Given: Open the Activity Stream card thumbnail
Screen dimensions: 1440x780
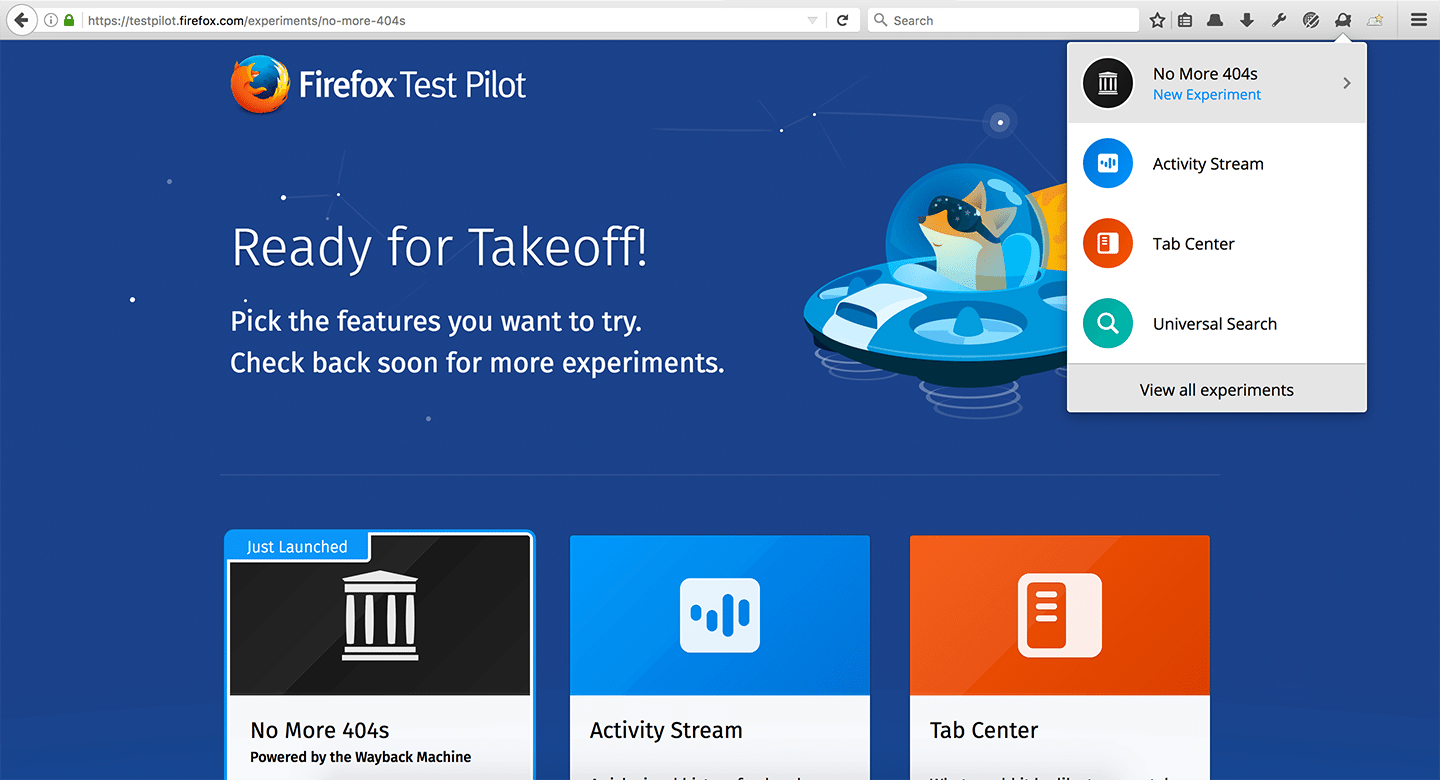Looking at the screenshot, I should click(720, 615).
